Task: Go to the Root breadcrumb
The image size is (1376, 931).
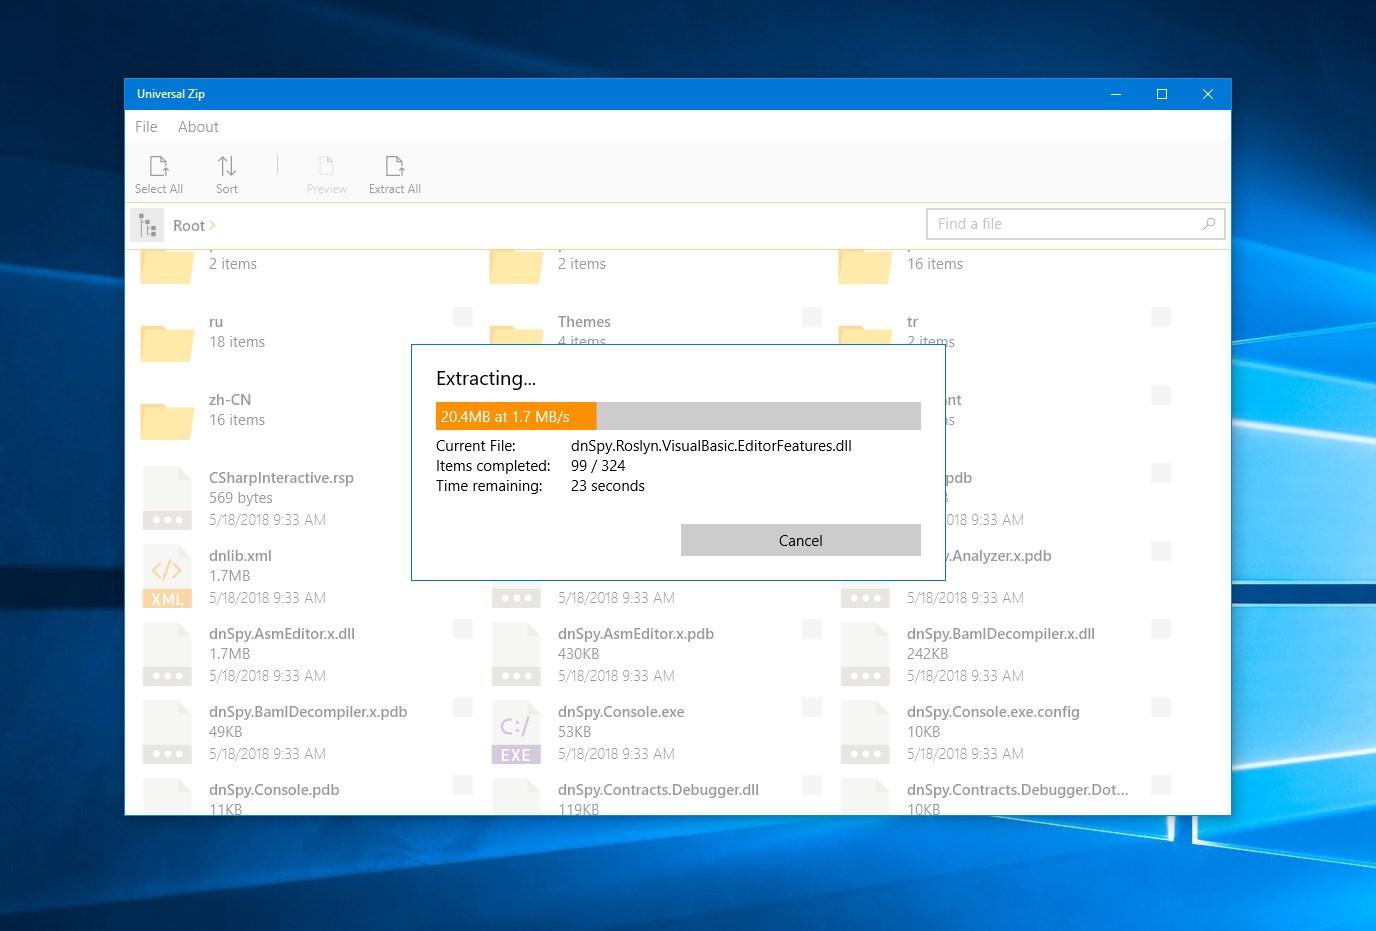Action: coord(189,226)
